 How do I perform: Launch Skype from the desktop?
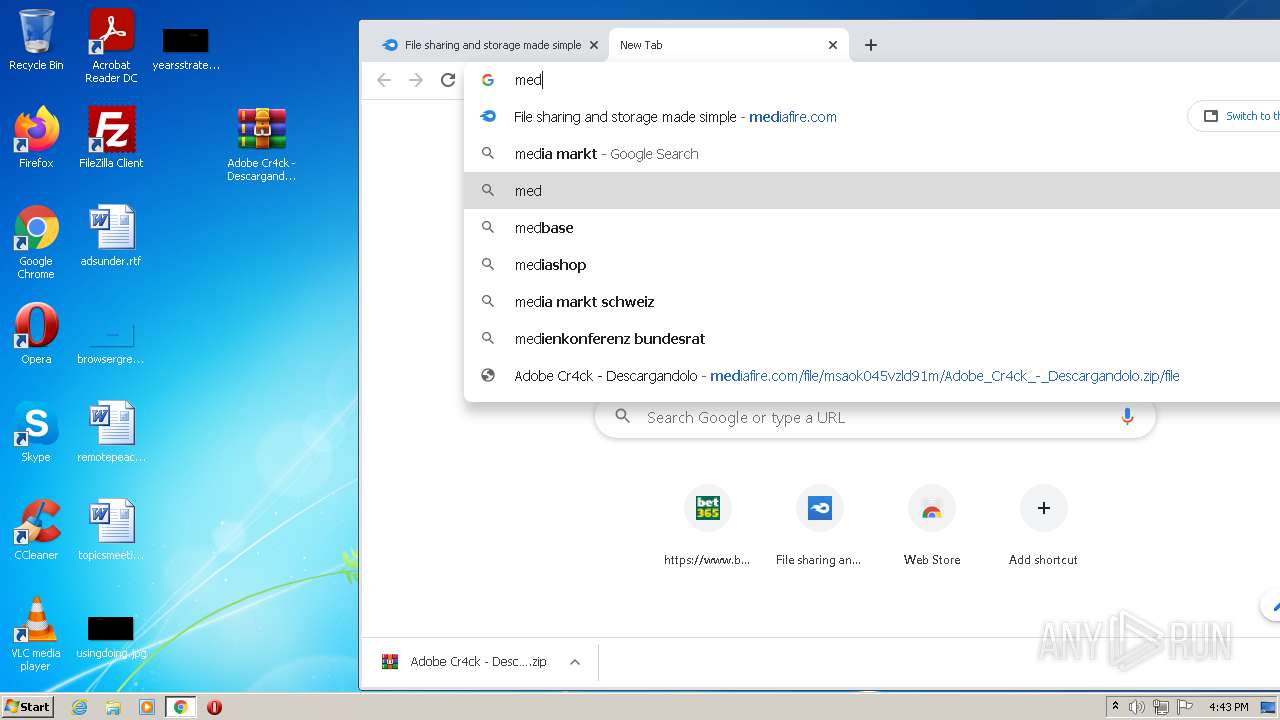pyautogui.click(x=36, y=432)
